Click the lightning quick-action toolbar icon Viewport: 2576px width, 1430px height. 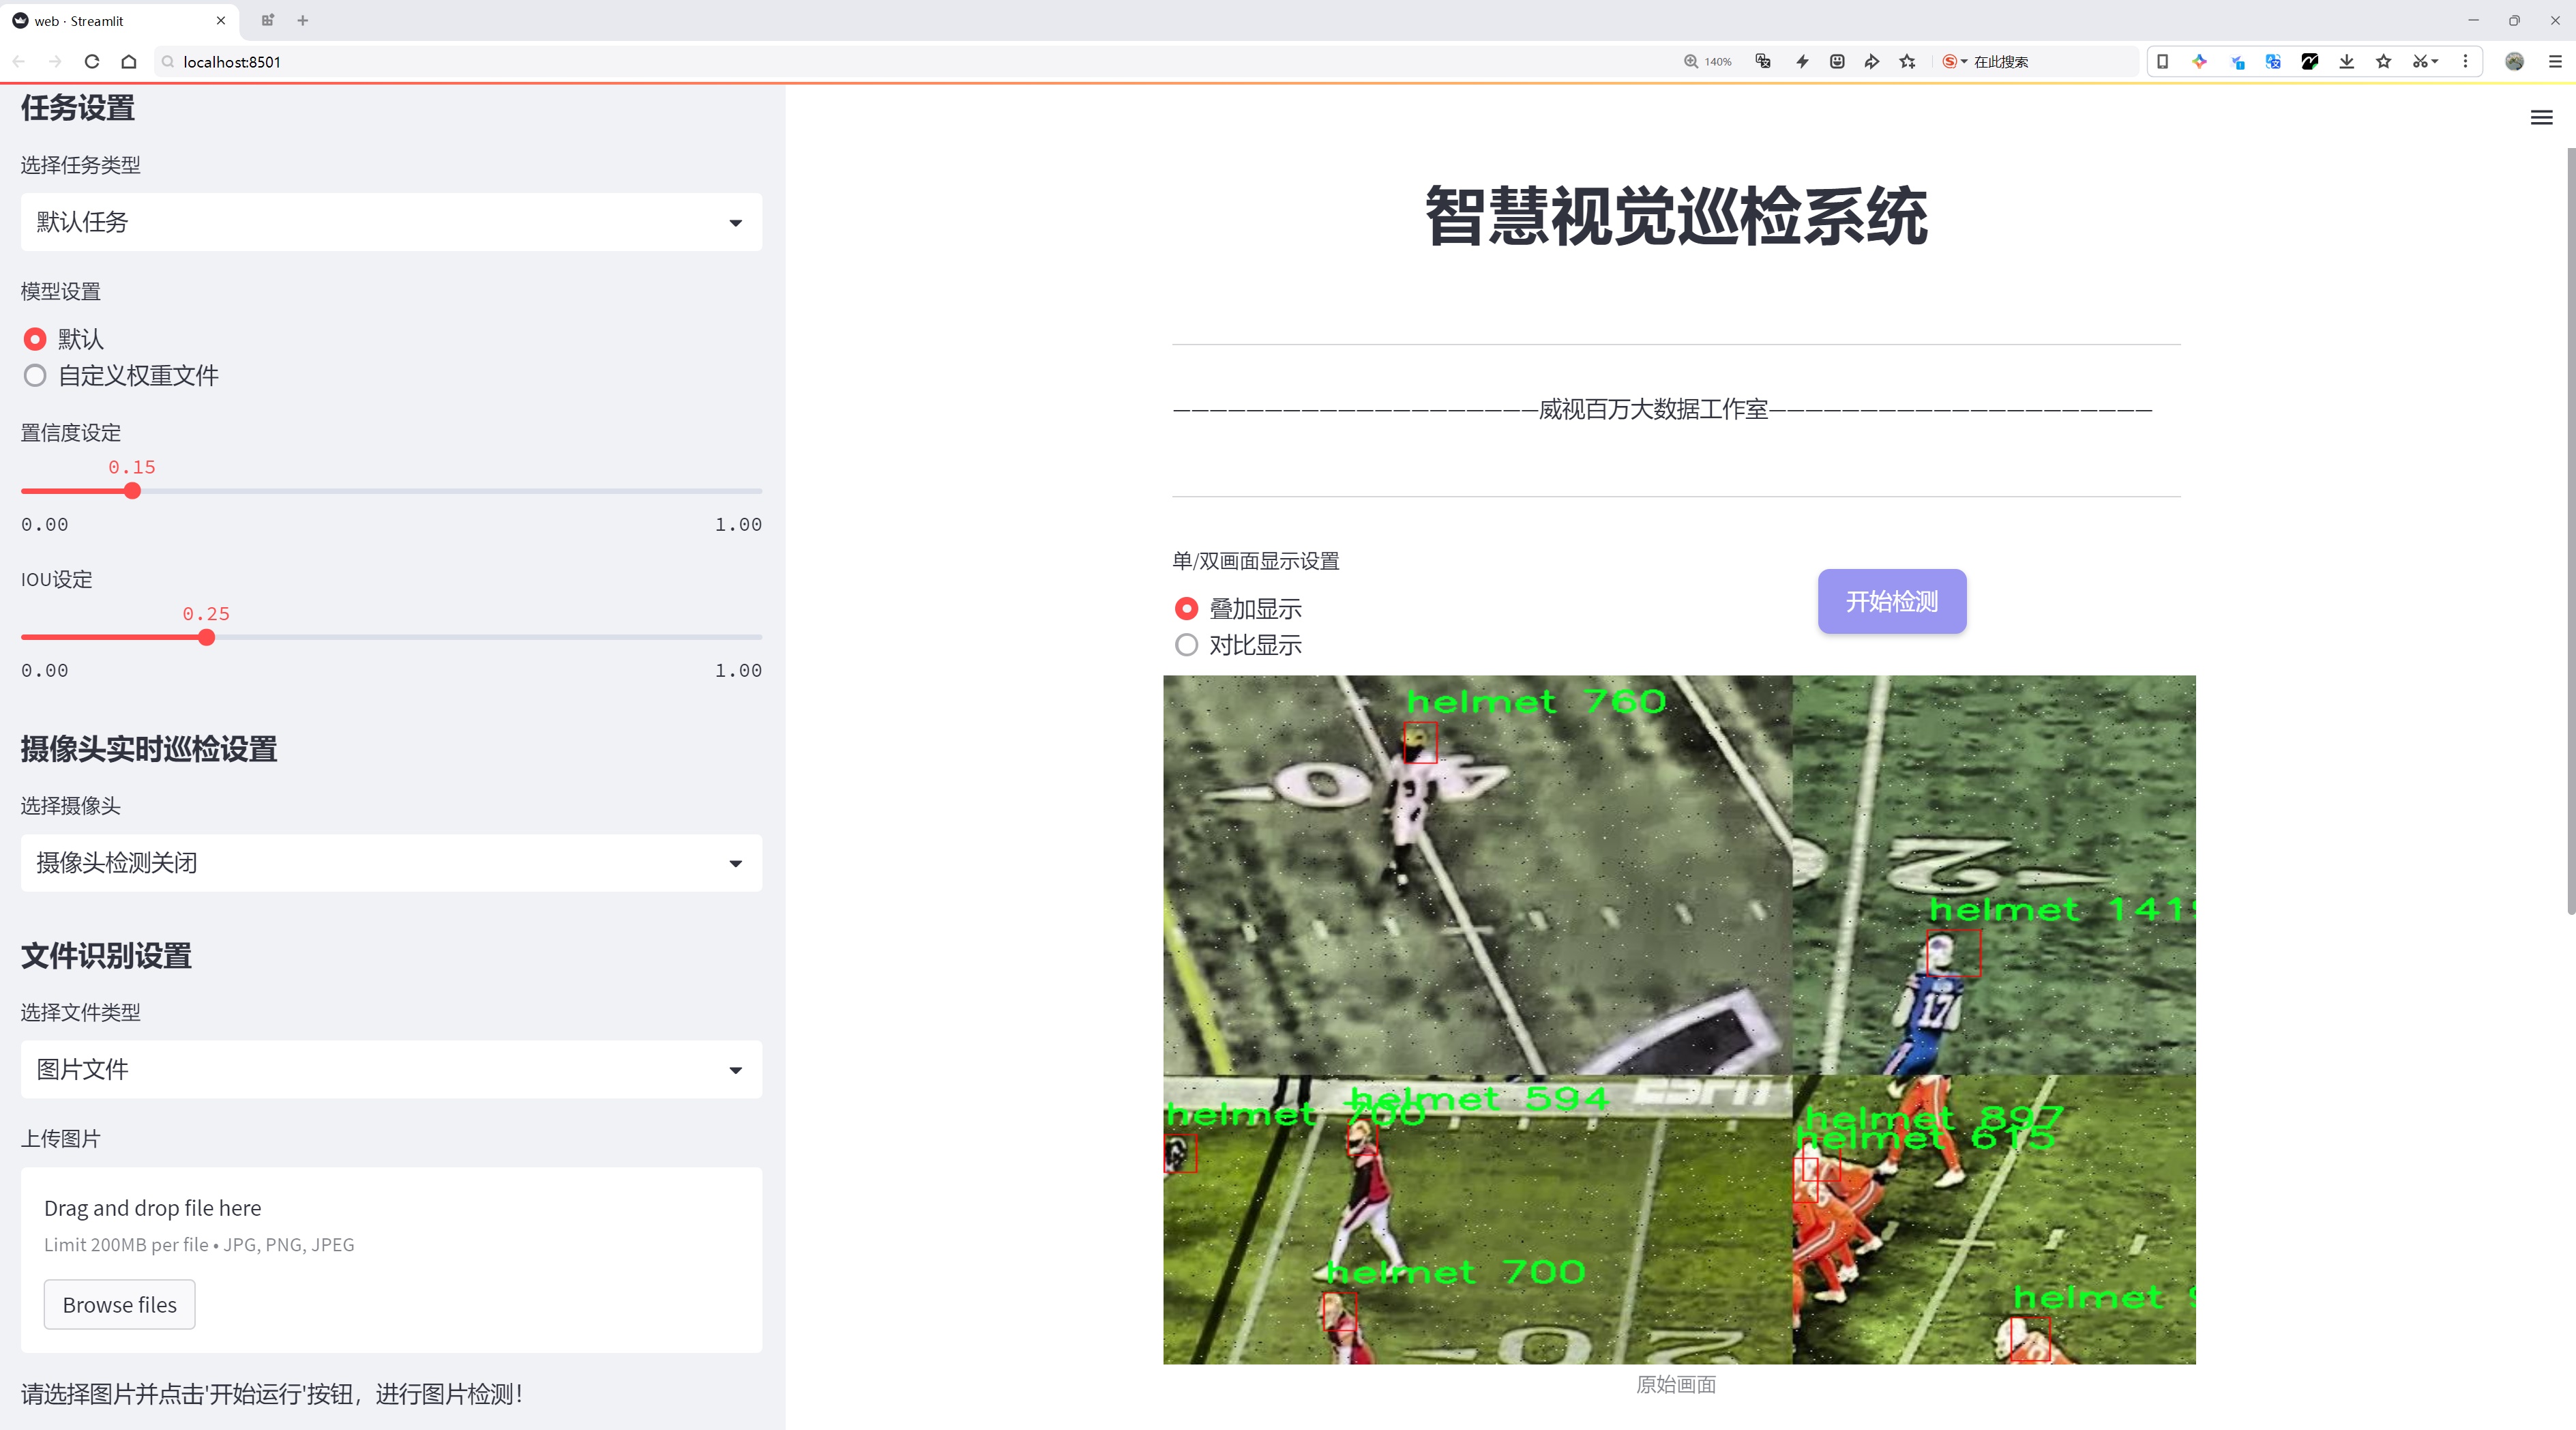point(1802,61)
